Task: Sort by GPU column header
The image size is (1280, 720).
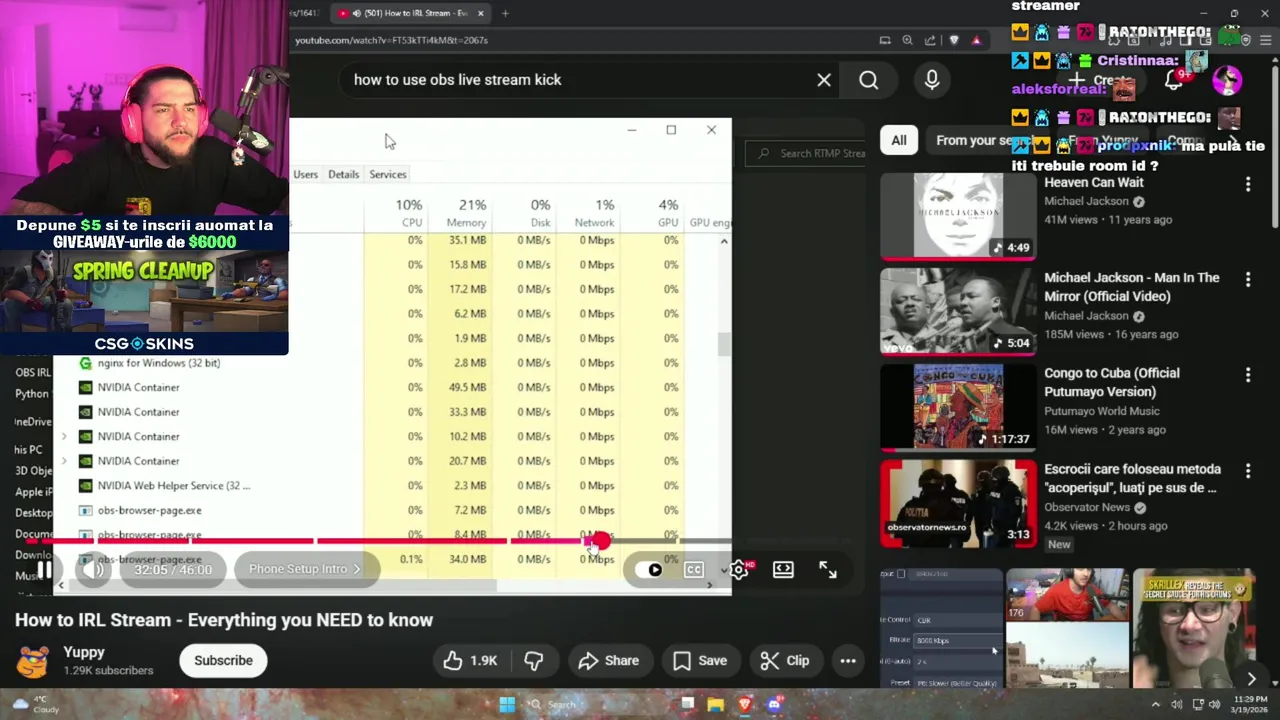Action: tap(668, 213)
